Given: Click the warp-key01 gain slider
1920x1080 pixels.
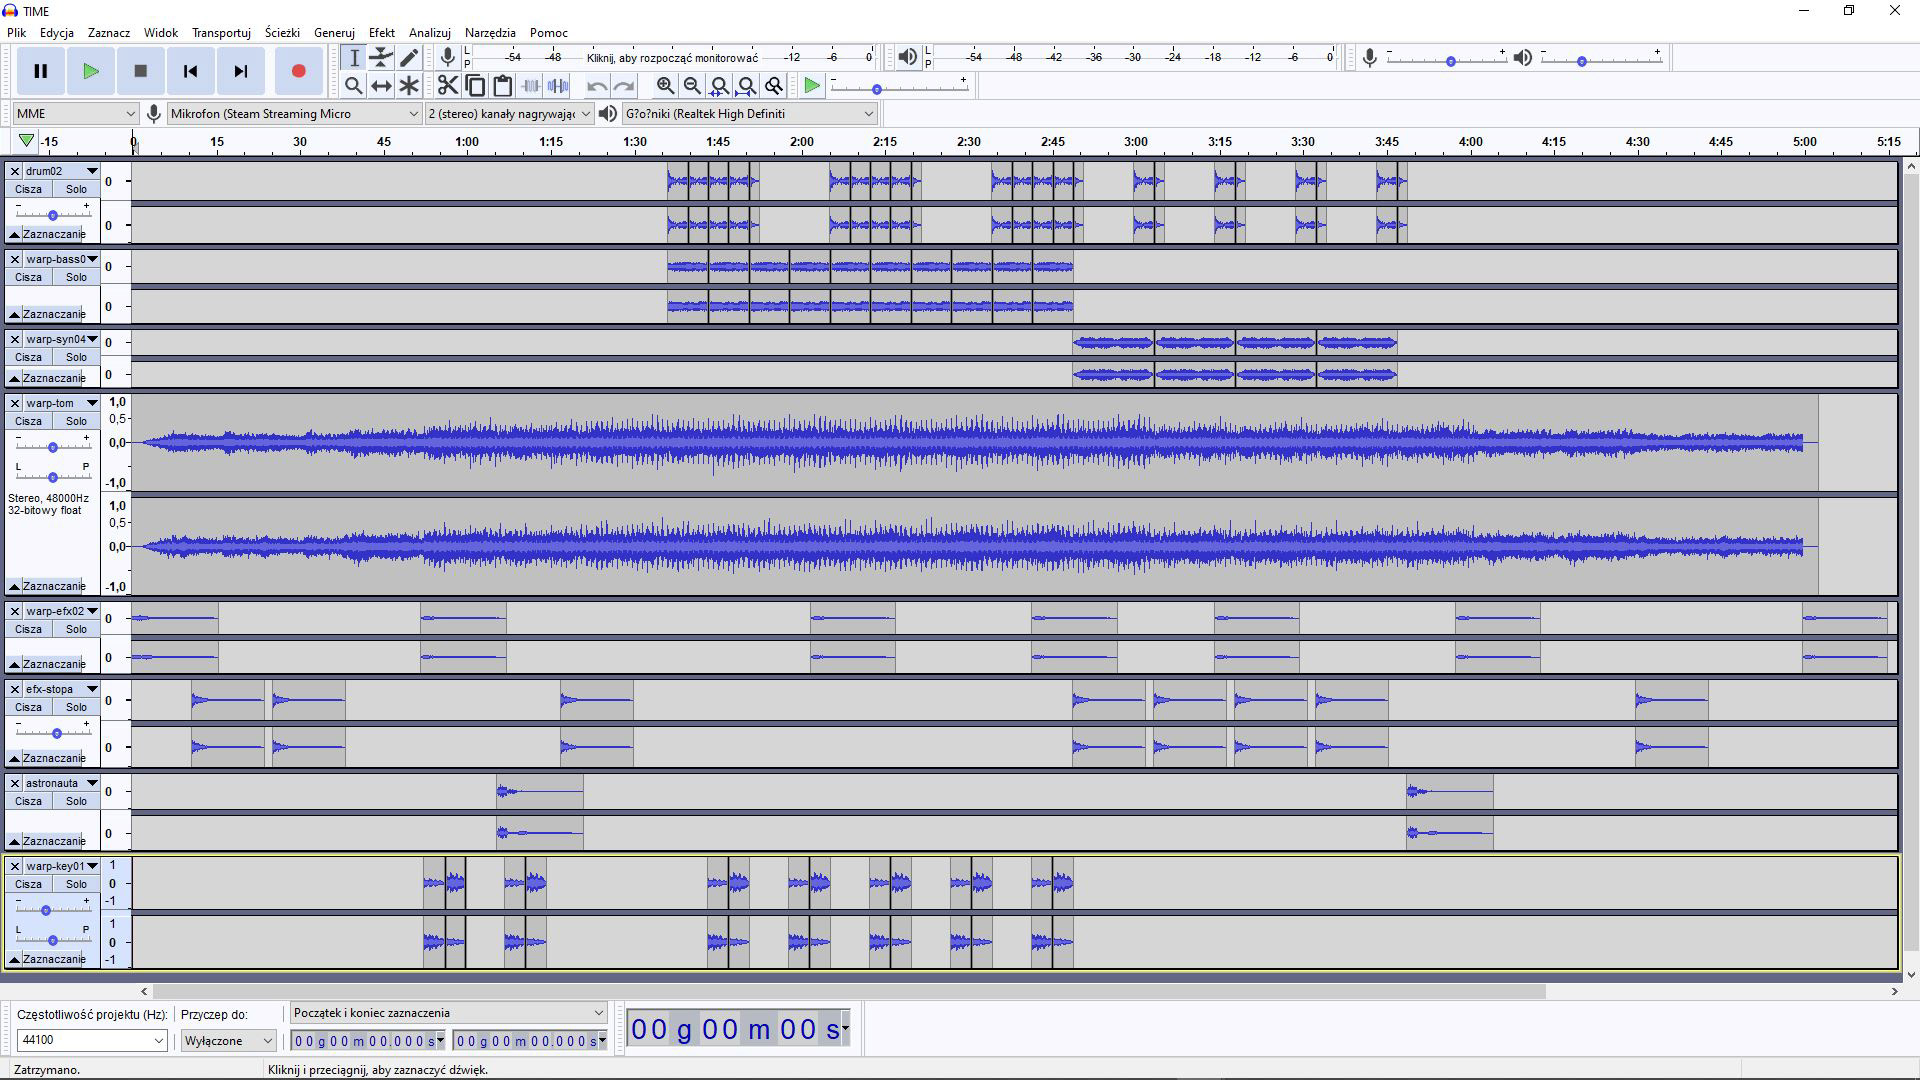Looking at the screenshot, I should (46, 910).
